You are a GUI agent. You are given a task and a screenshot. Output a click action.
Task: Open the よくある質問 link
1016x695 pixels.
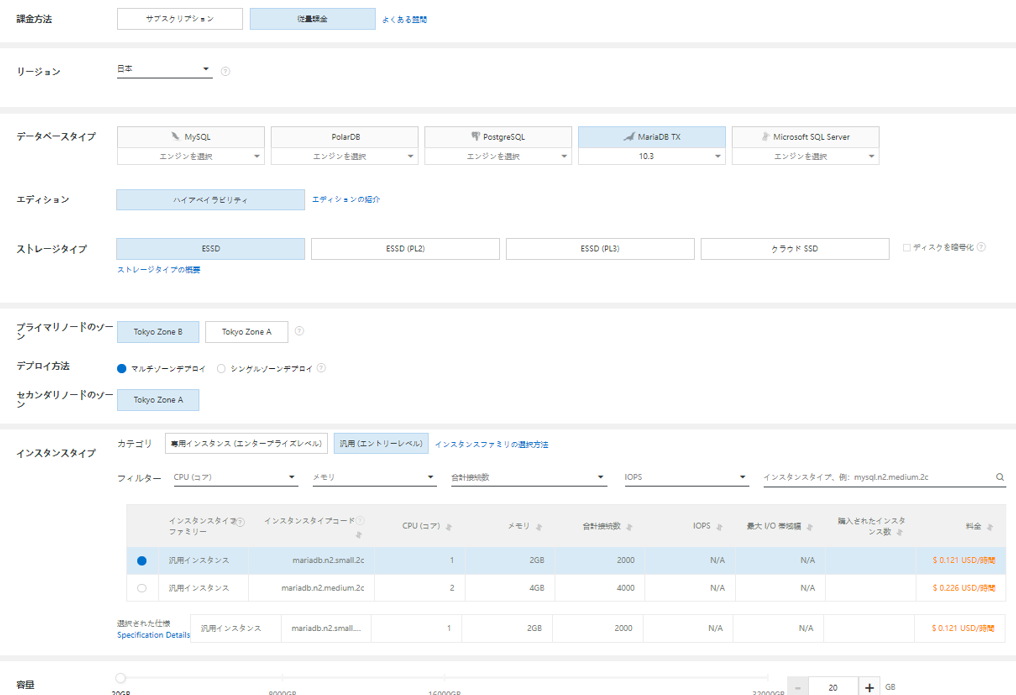pyautogui.click(x=404, y=20)
